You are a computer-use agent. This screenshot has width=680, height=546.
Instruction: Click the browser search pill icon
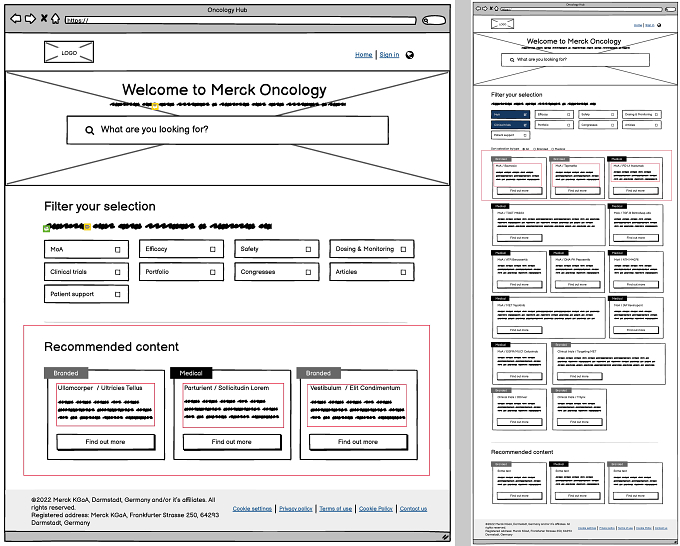(x=434, y=20)
